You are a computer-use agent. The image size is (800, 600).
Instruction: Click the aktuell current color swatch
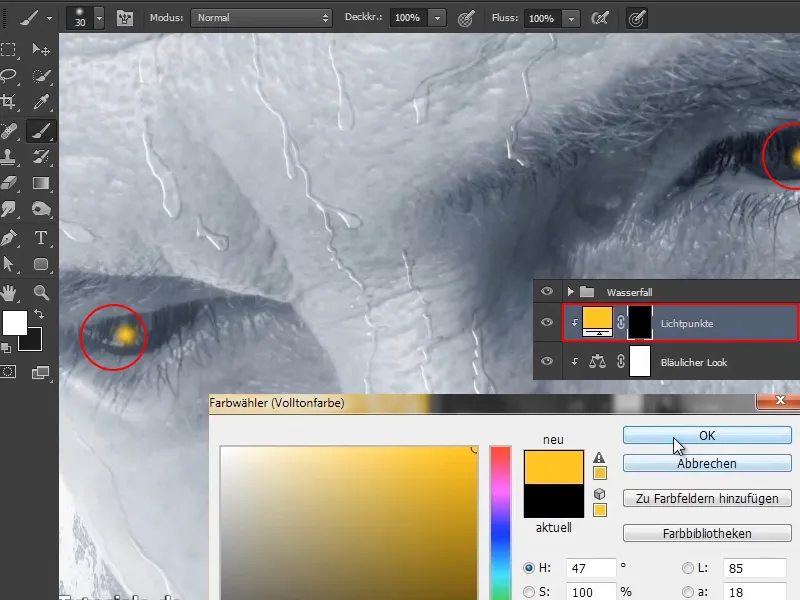tap(554, 501)
